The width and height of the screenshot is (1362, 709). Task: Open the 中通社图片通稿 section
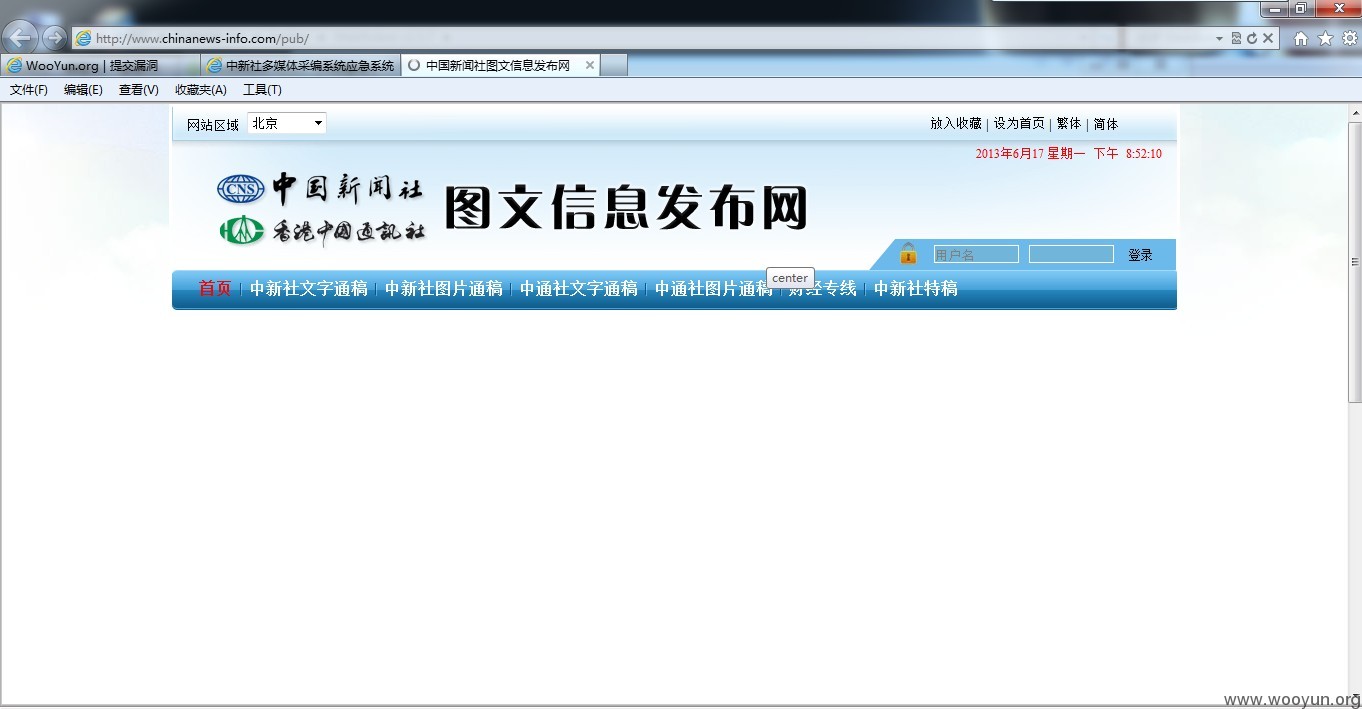714,289
